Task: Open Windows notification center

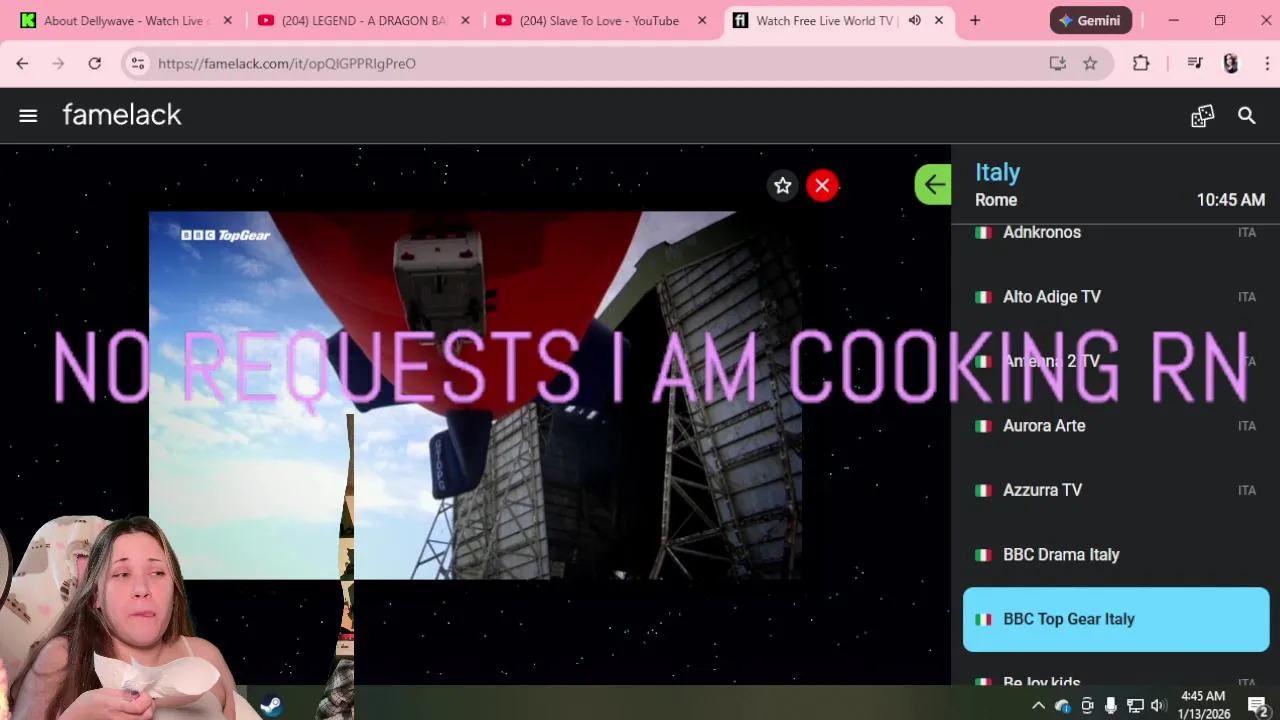Action: pyautogui.click(x=1258, y=706)
